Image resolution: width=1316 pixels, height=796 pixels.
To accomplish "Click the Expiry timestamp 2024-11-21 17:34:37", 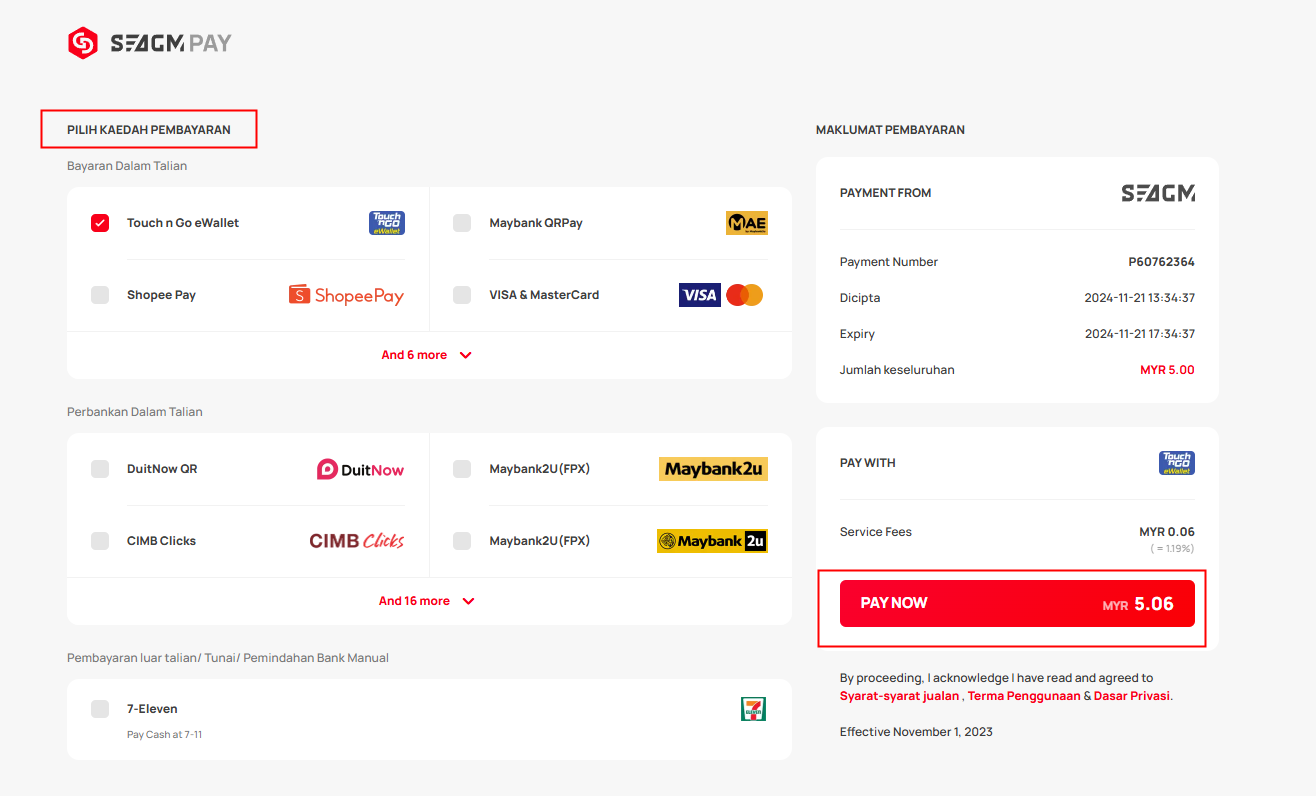I will (x=1139, y=334).
